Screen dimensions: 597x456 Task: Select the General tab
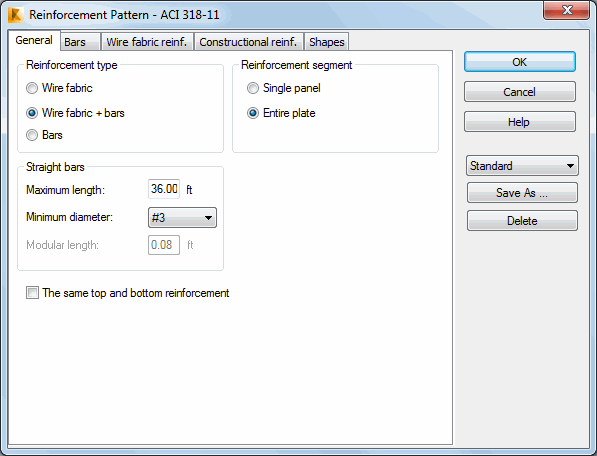(34, 40)
